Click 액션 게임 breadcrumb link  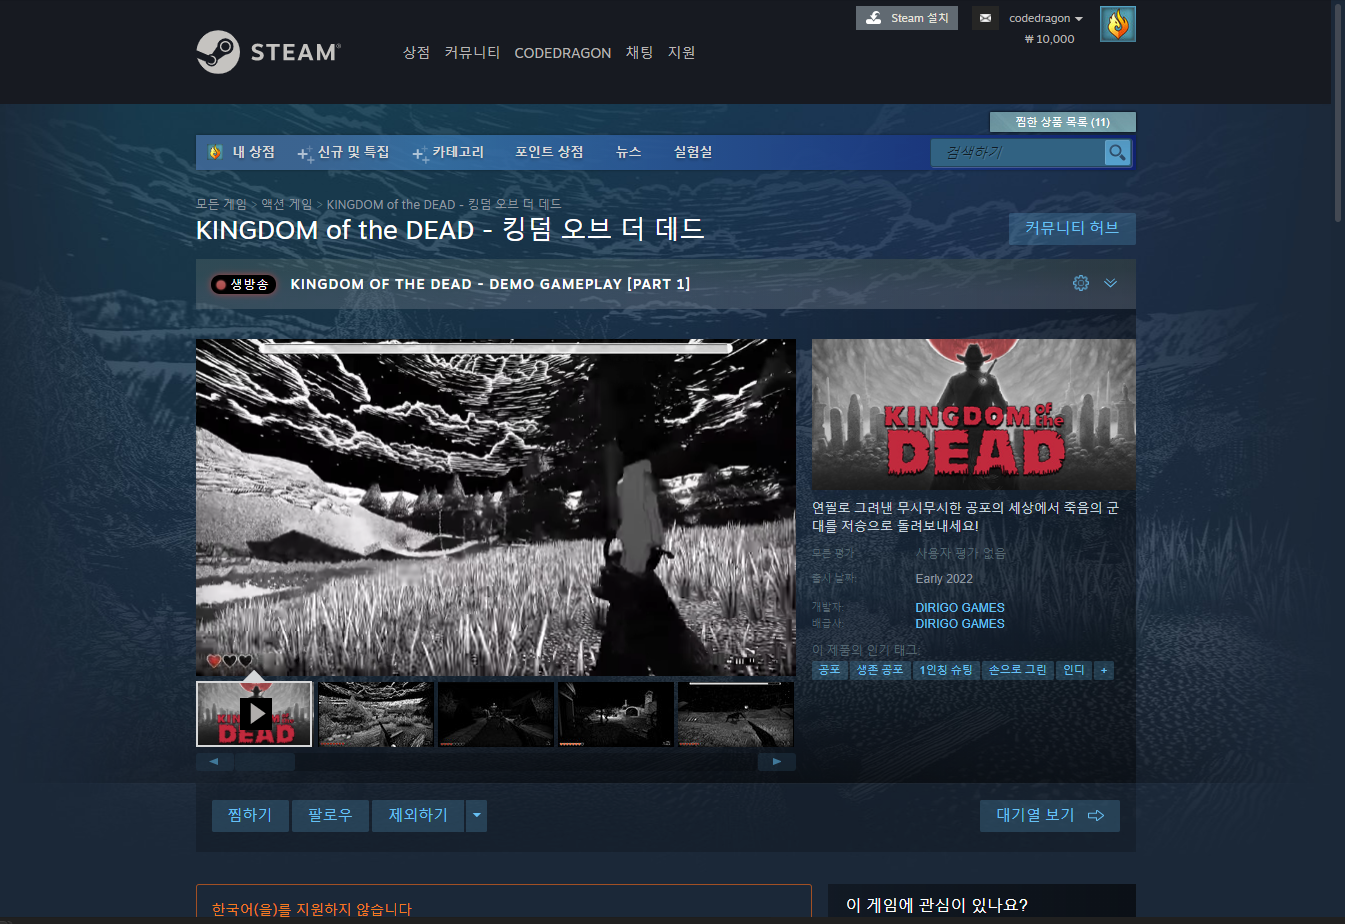coord(286,204)
